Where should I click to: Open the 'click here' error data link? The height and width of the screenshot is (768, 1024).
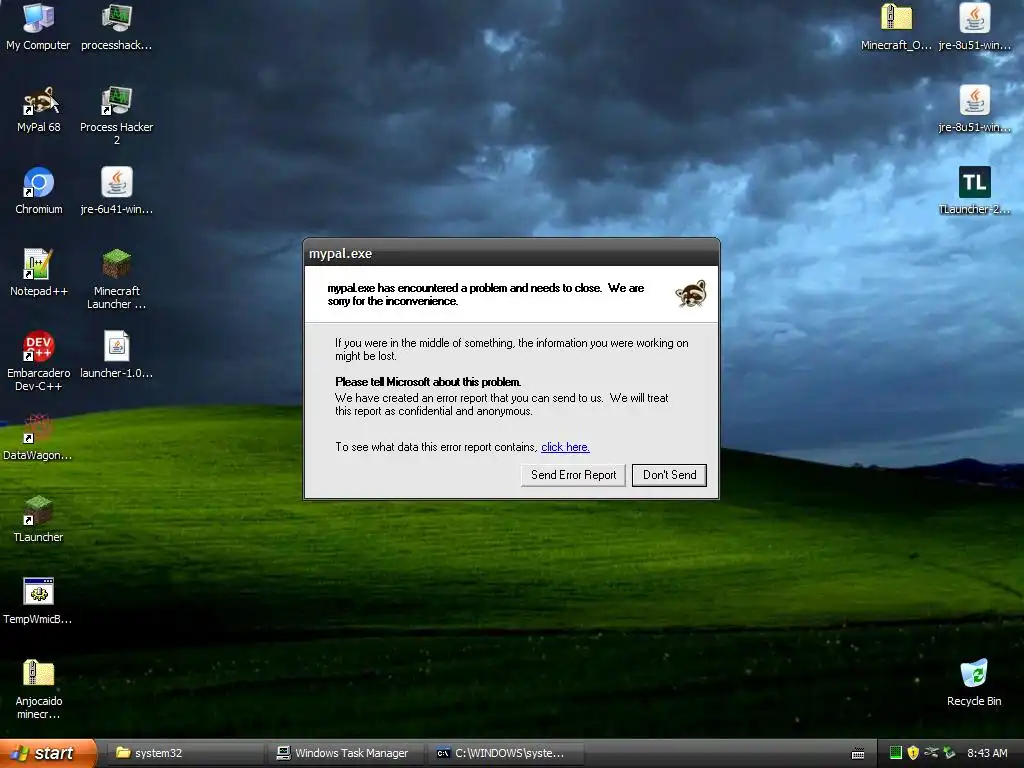tap(565, 447)
